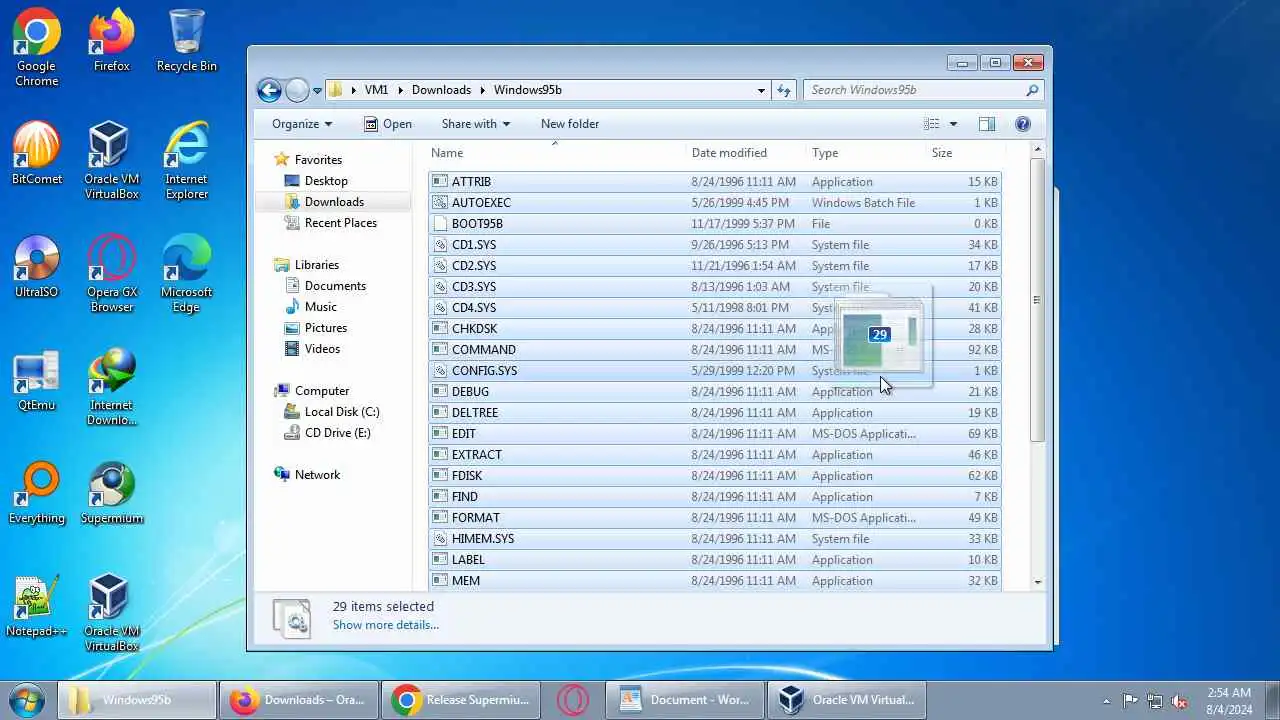Image resolution: width=1280 pixels, height=720 pixels.
Task: Sort by the Date modified column header
Action: (x=746, y=153)
